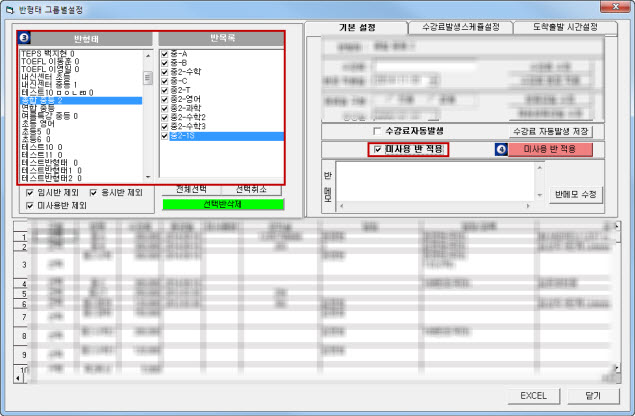
Task: Toggle the 중-A class checkbox
Action: 164,54
